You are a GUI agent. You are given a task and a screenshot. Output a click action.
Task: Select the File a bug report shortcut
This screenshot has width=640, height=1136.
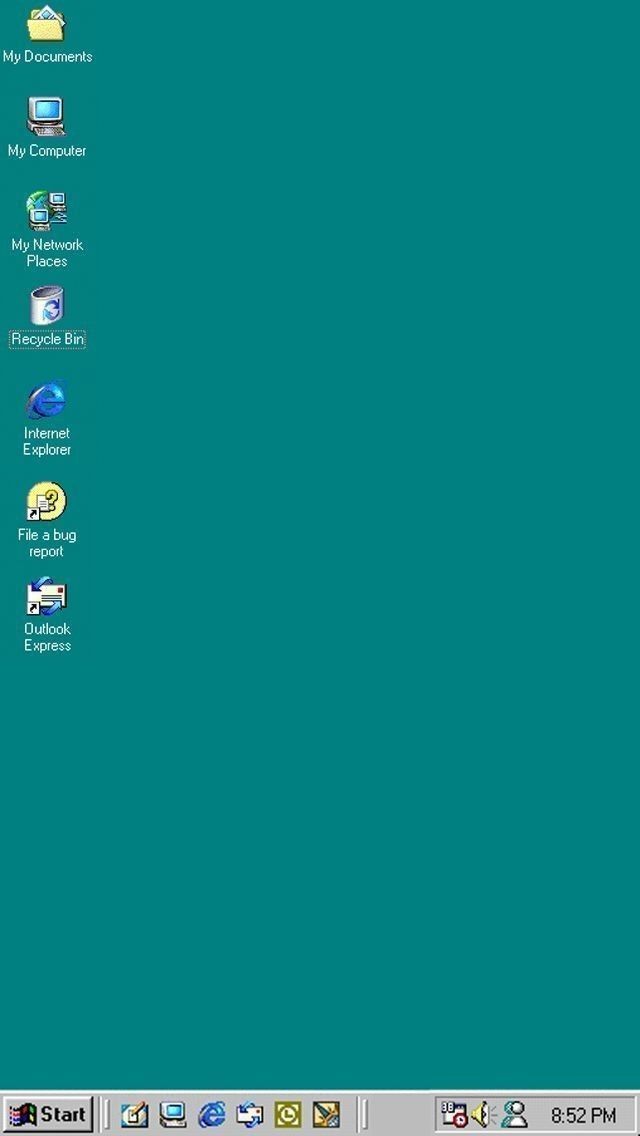(46, 502)
